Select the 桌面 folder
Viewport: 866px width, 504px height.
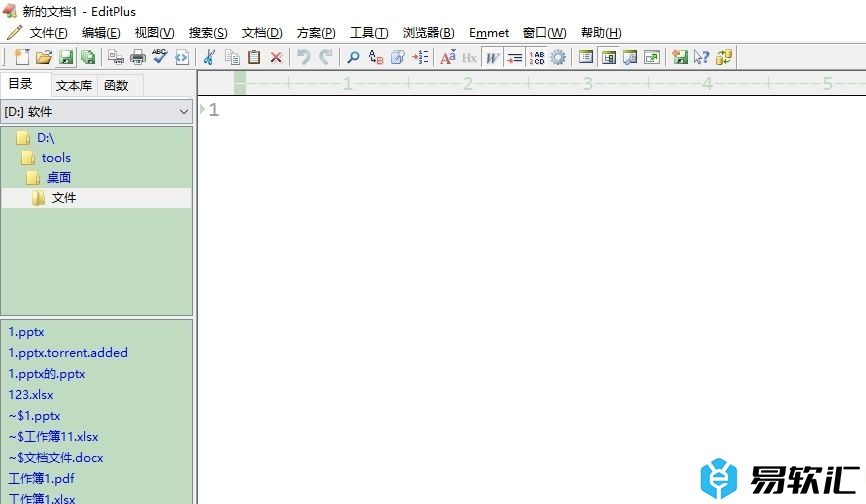tap(59, 178)
